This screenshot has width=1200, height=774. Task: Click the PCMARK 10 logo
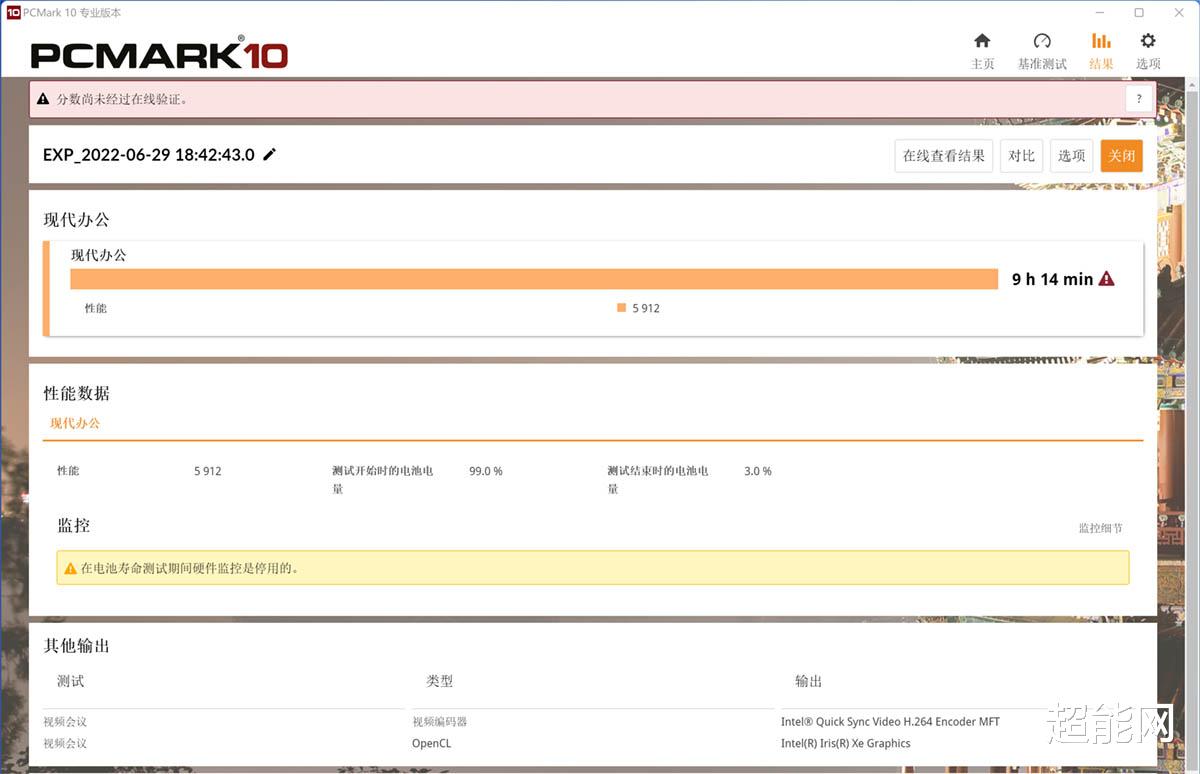pyautogui.click(x=160, y=55)
